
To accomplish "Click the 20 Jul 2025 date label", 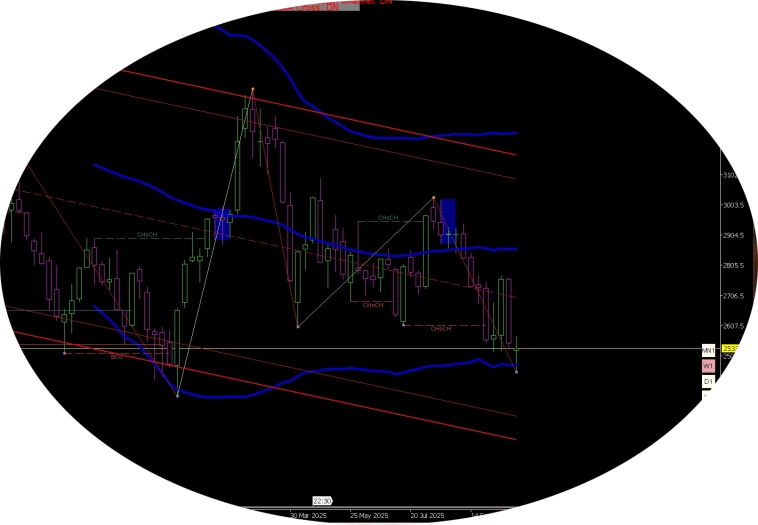I will 427,515.
